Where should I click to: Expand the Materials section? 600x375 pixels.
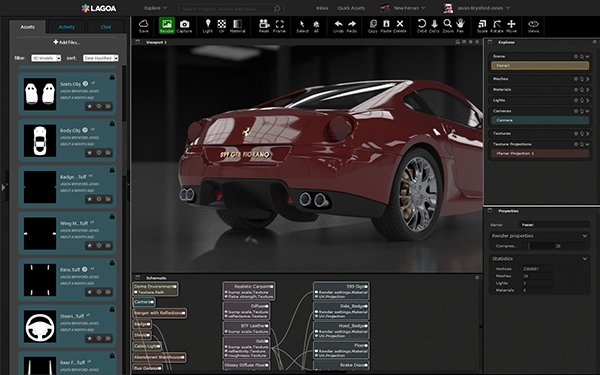point(587,90)
